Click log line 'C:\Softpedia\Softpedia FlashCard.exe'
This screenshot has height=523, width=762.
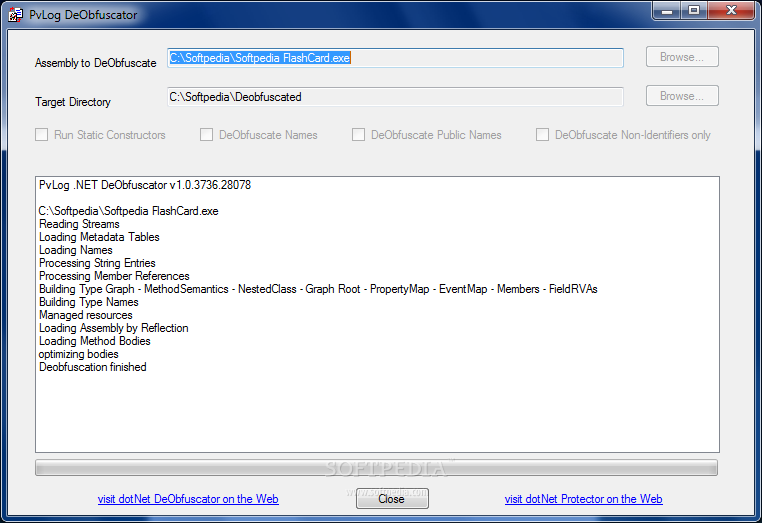(129, 211)
